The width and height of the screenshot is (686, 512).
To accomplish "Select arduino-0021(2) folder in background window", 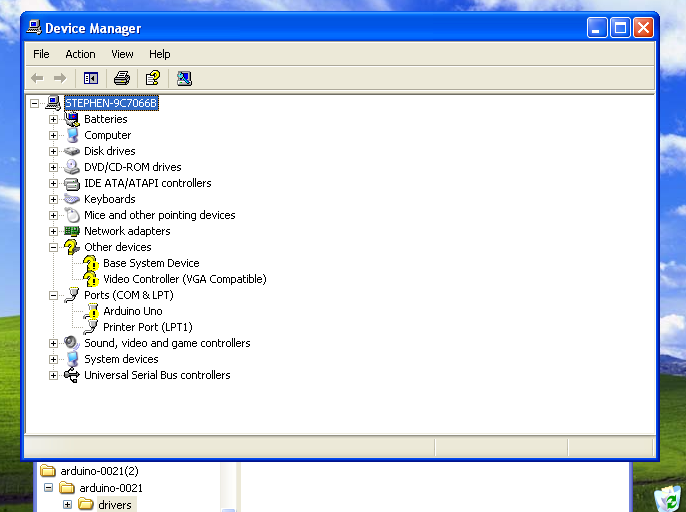I will point(99,471).
